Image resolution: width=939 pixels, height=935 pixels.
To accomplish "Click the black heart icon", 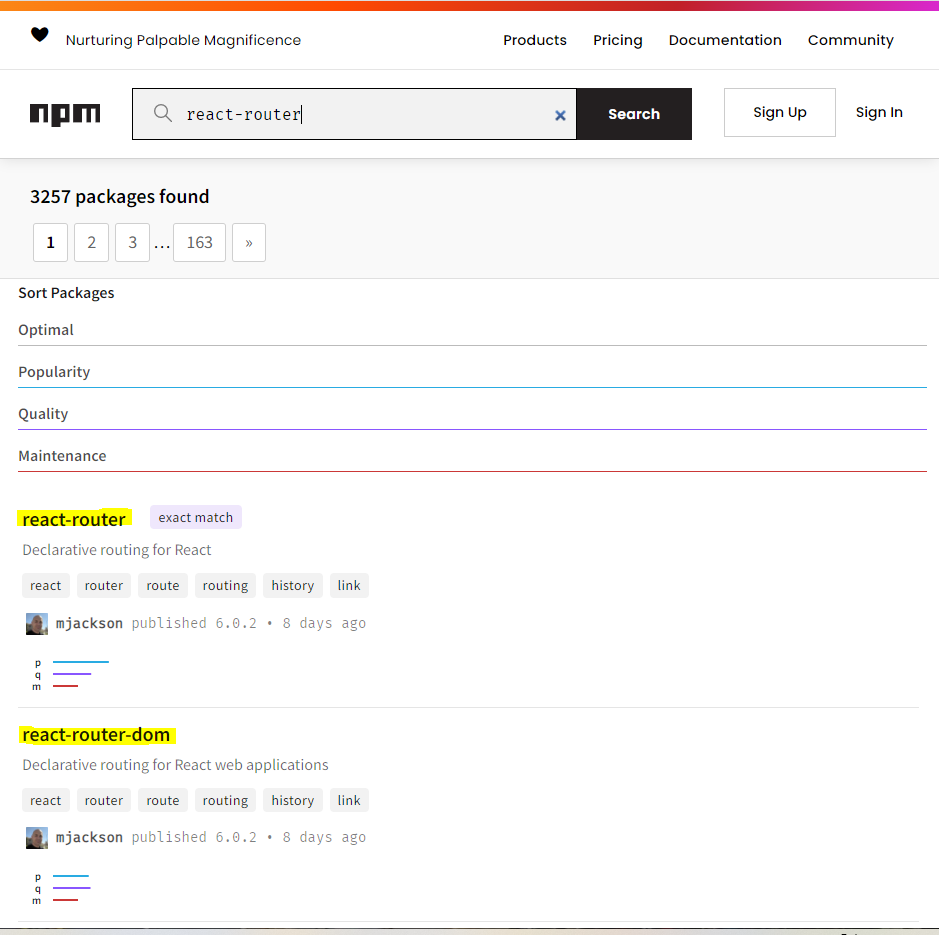I will pyautogui.click(x=40, y=35).
